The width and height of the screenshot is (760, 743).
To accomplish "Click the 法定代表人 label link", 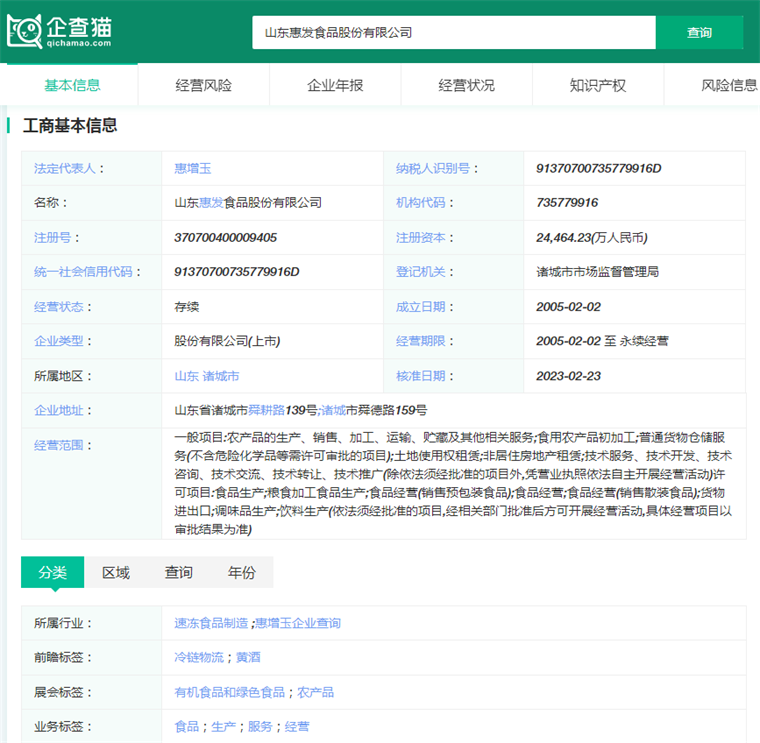I will tap(64, 168).
